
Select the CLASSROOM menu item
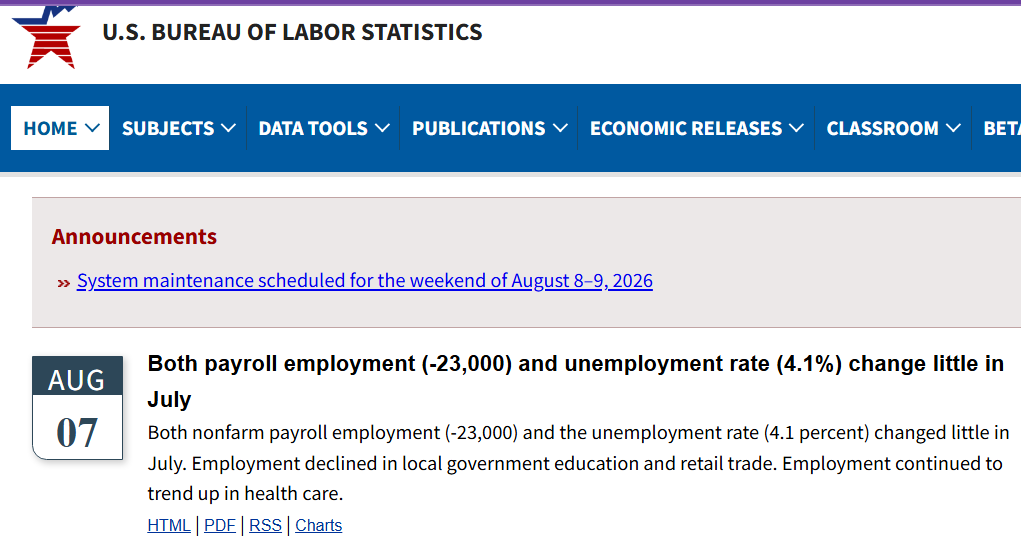coord(893,128)
